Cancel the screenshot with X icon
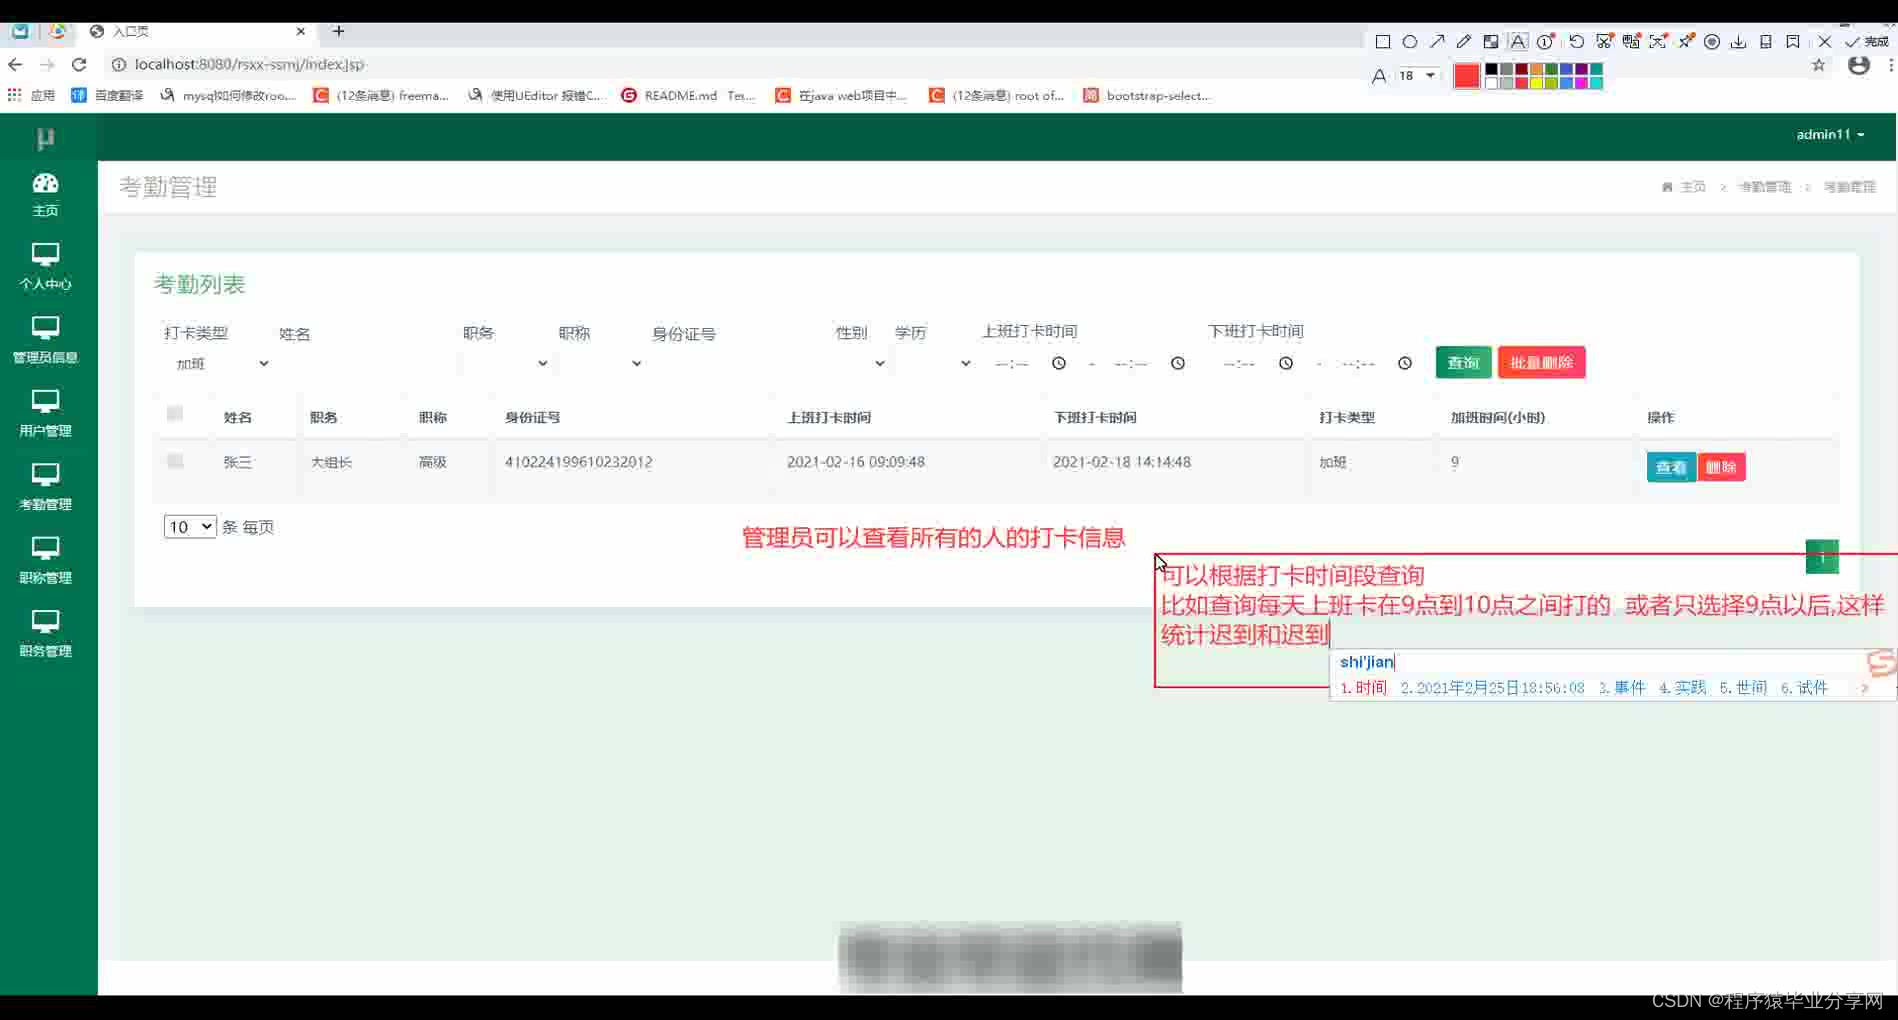Viewport: 1898px width, 1020px height. click(1825, 42)
